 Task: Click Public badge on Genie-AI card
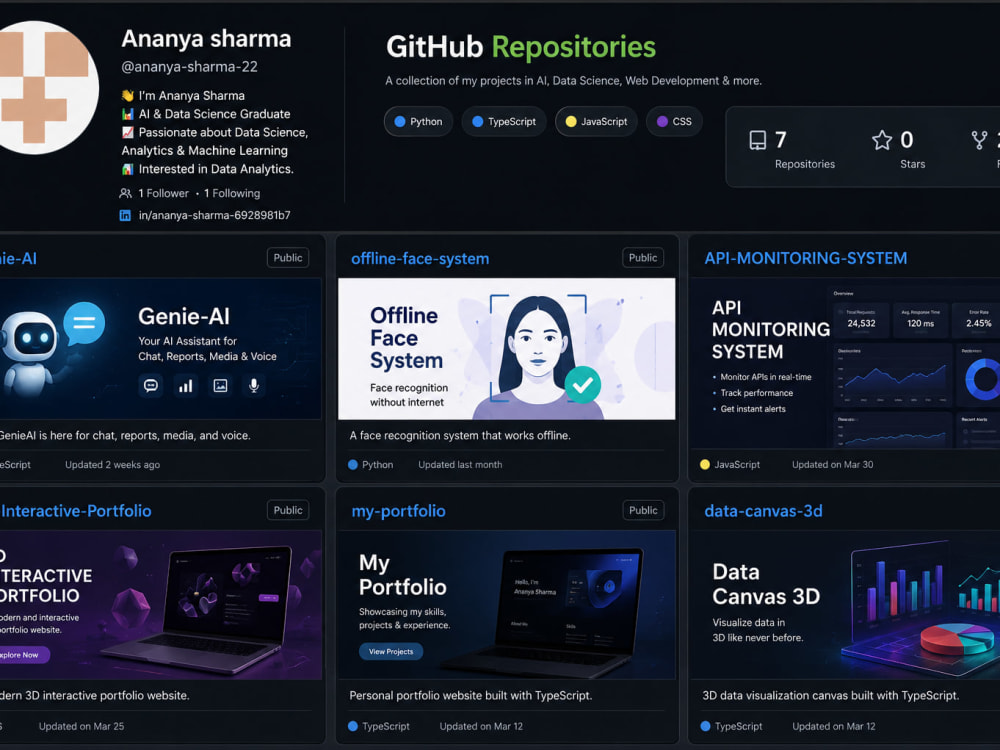click(x=288, y=258)
